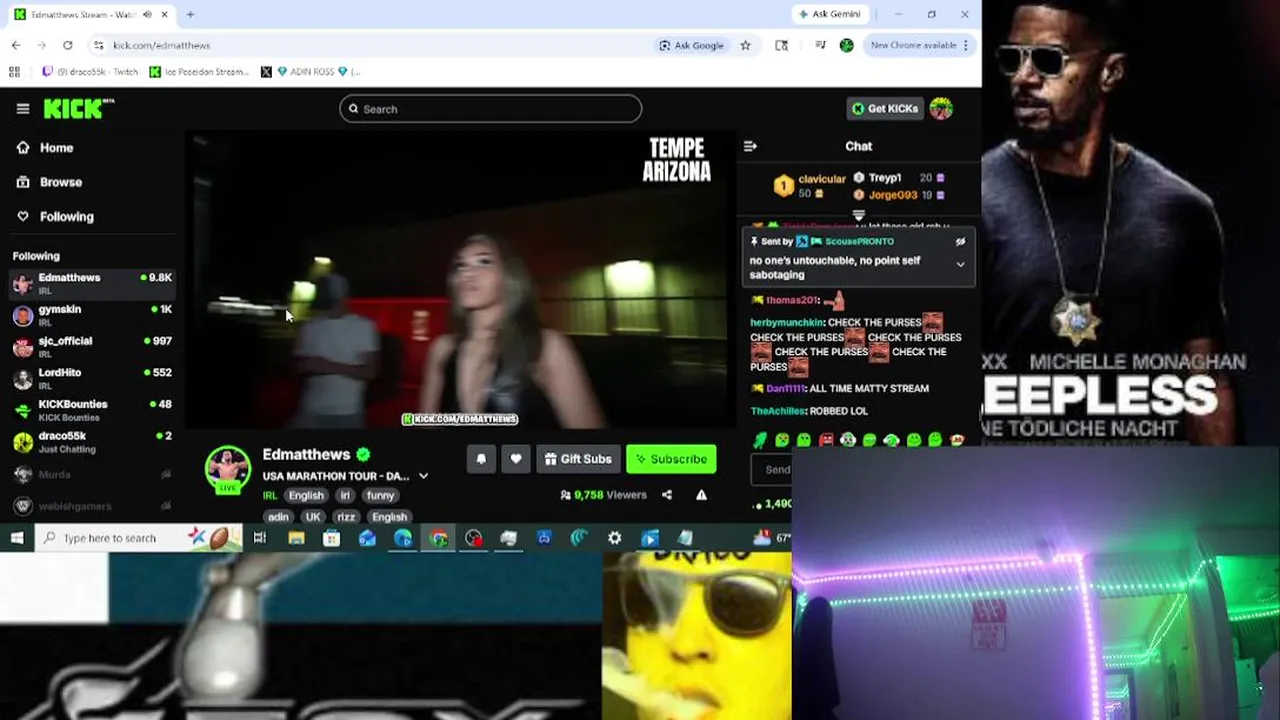Open sjc_official channel in following list
Viewport: 1280px width, 720px height.
(92, 347)
